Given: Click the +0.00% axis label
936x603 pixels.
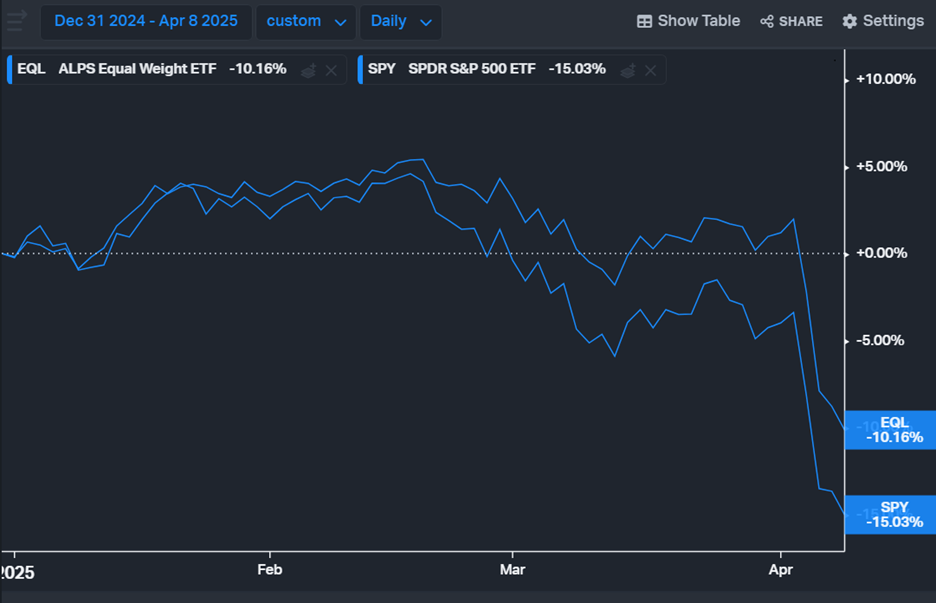Looking at the screenshot, I should coord(882,253).
